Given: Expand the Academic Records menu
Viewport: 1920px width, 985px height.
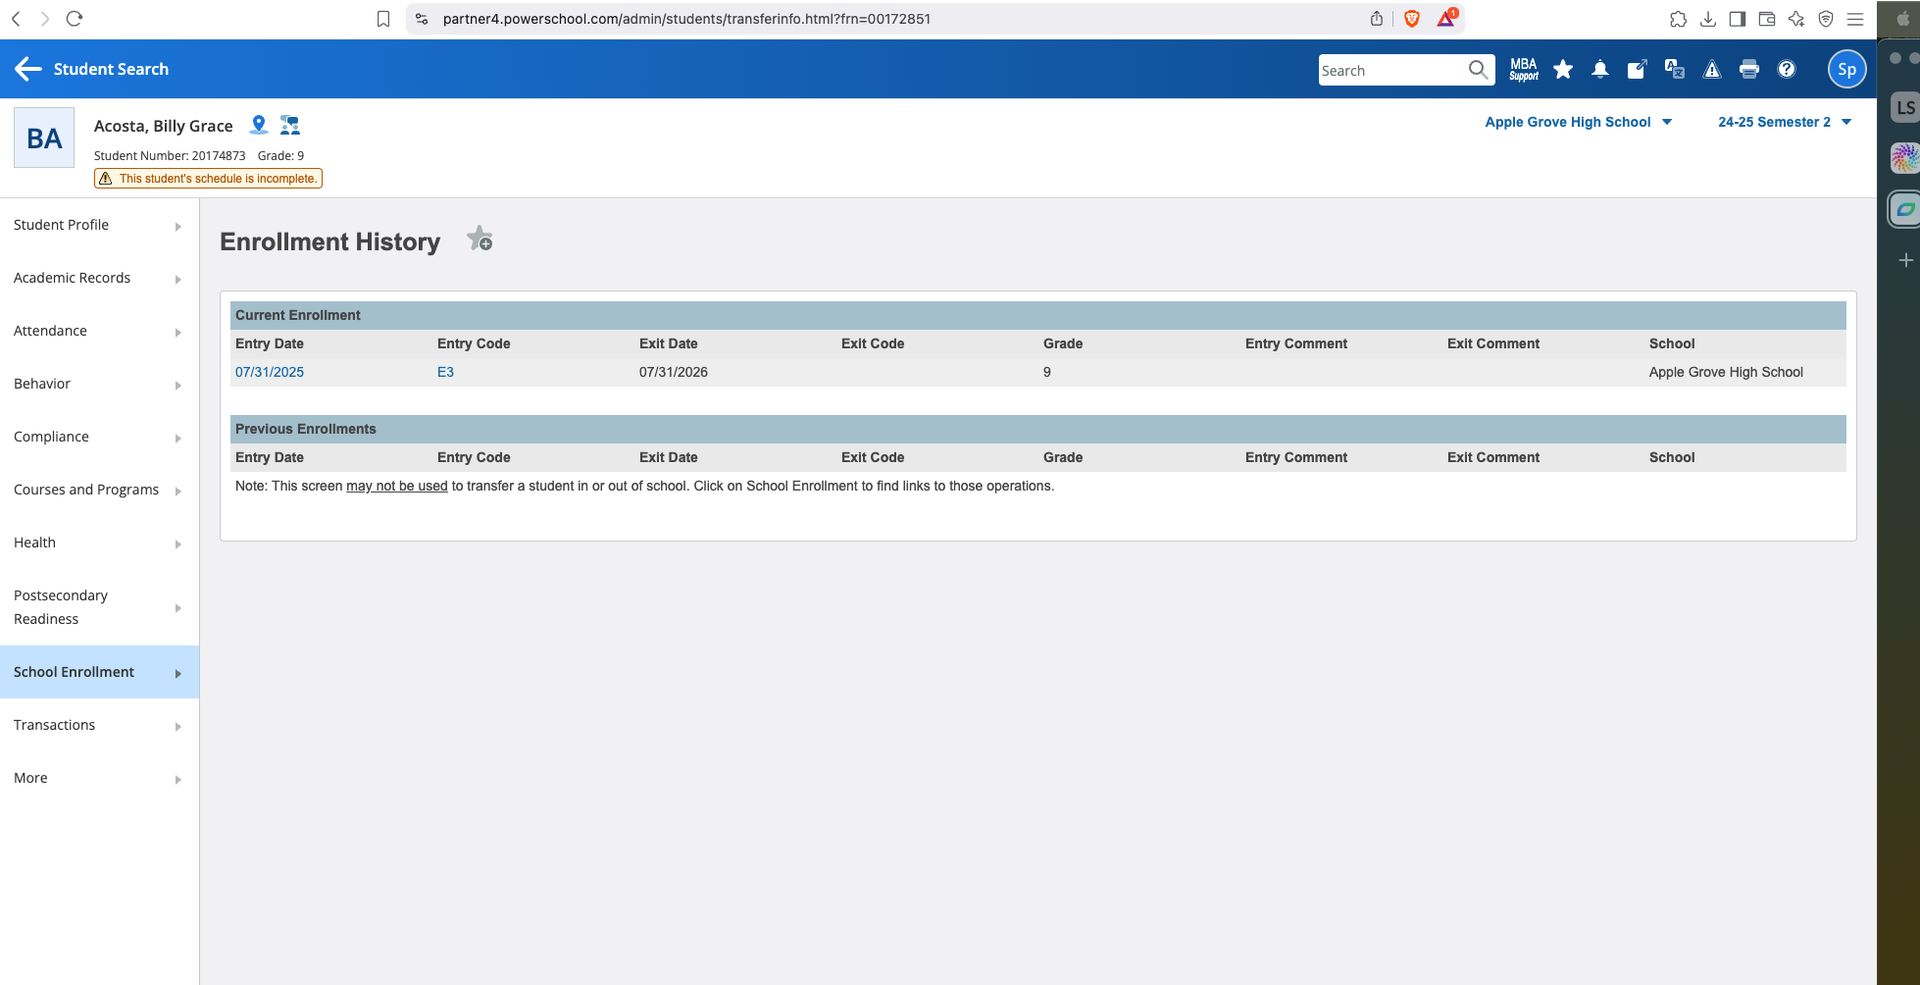Looking at the screenshot, I should 98,278.
